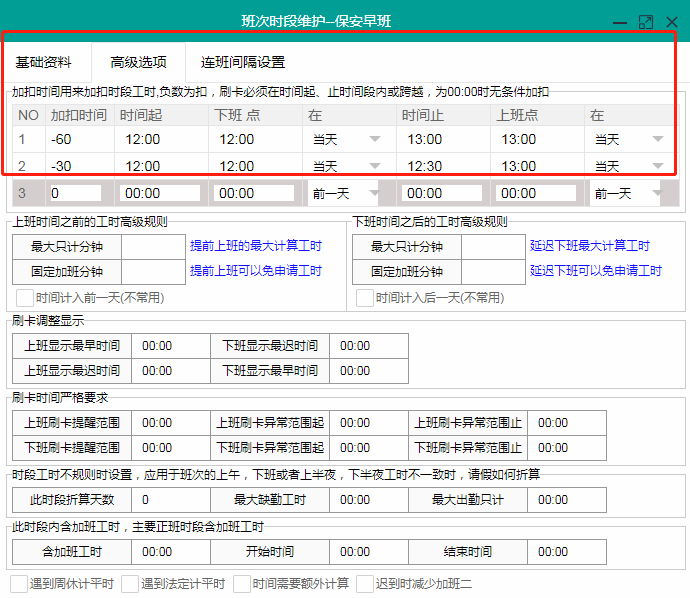Click the 上班显示最早时间 value field
The height and width of the screenshot is (598, 690).
click(x=171, y=346)
